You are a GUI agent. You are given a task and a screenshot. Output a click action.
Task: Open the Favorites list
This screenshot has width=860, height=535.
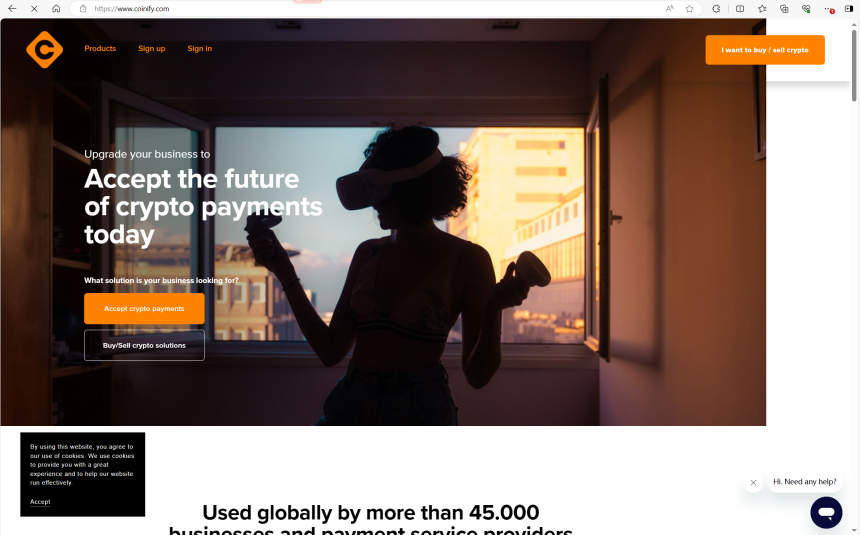click(762, 9)
